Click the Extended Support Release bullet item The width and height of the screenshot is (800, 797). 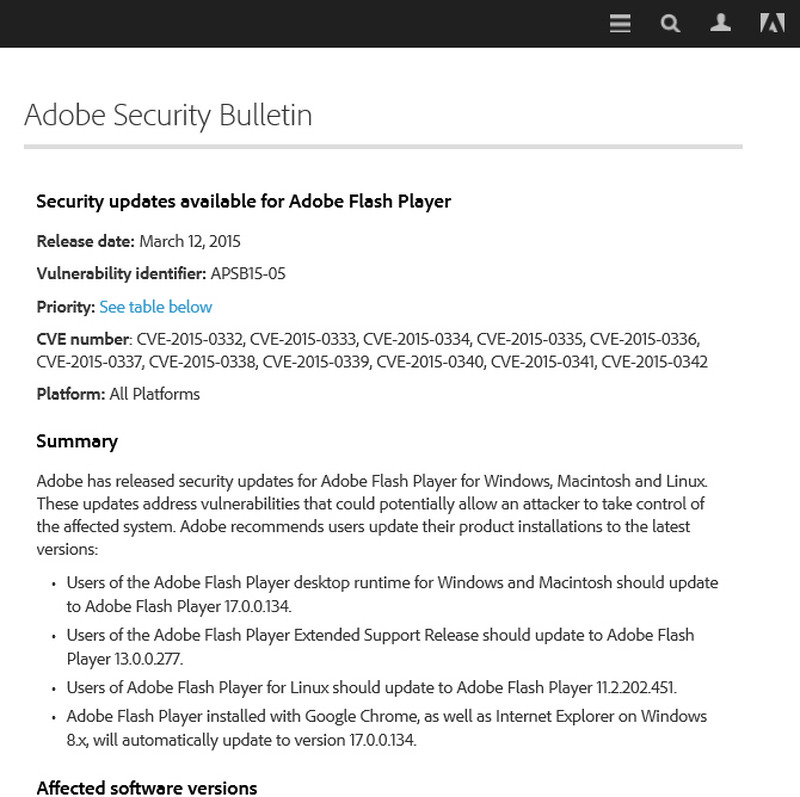380,646
